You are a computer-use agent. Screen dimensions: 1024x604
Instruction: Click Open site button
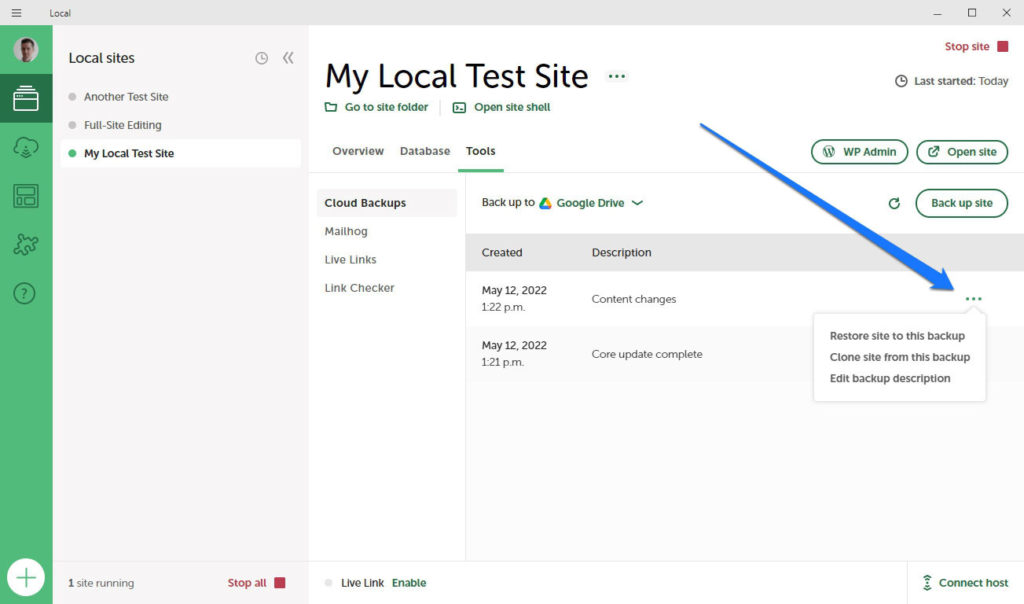click(962, 151)
